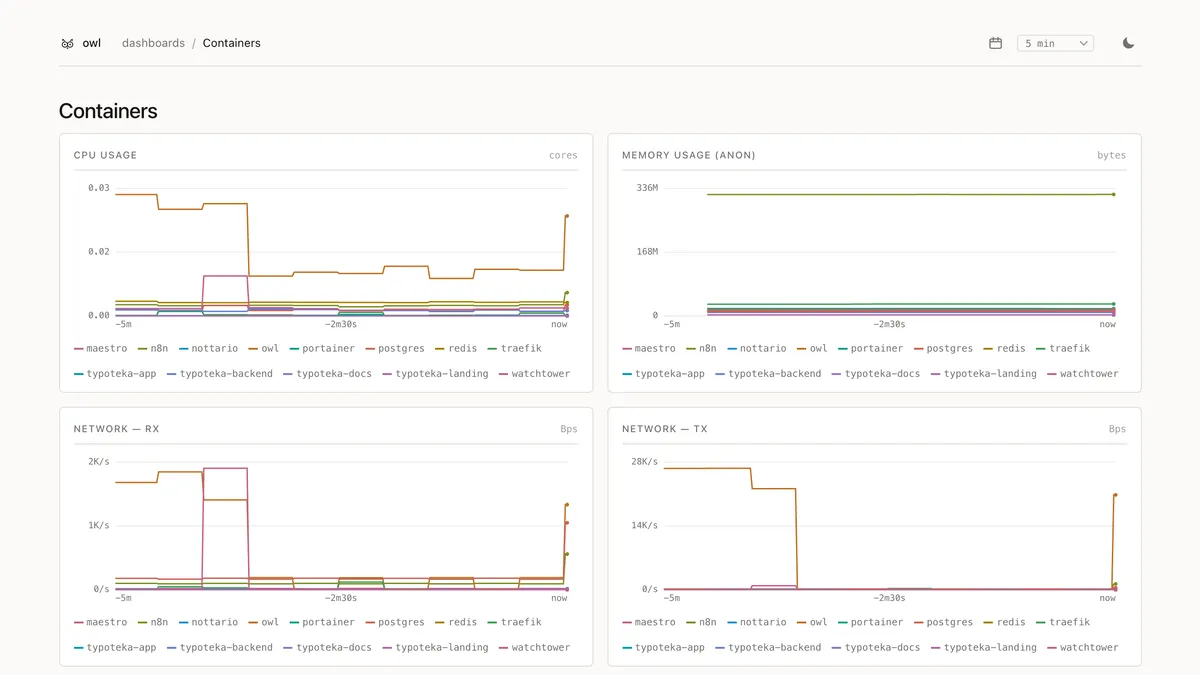Toggle postgres series in CPU Usage legend

click(395, 348)
